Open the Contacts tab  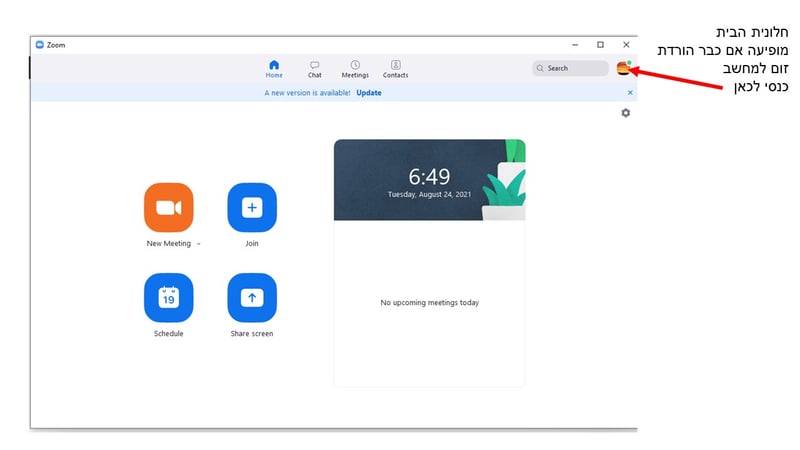coord(395,69)
